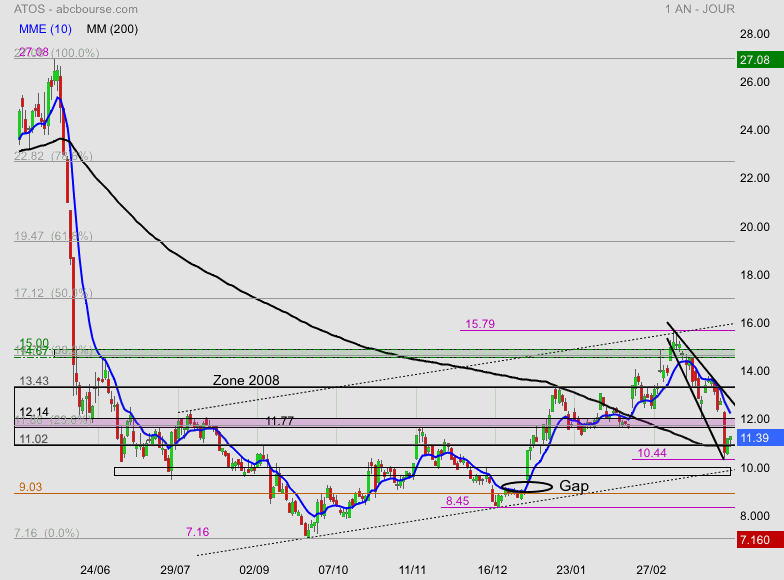Click the 07/10 date axis label
Viewport: 784px width, 580px height.
coord(333,570)
